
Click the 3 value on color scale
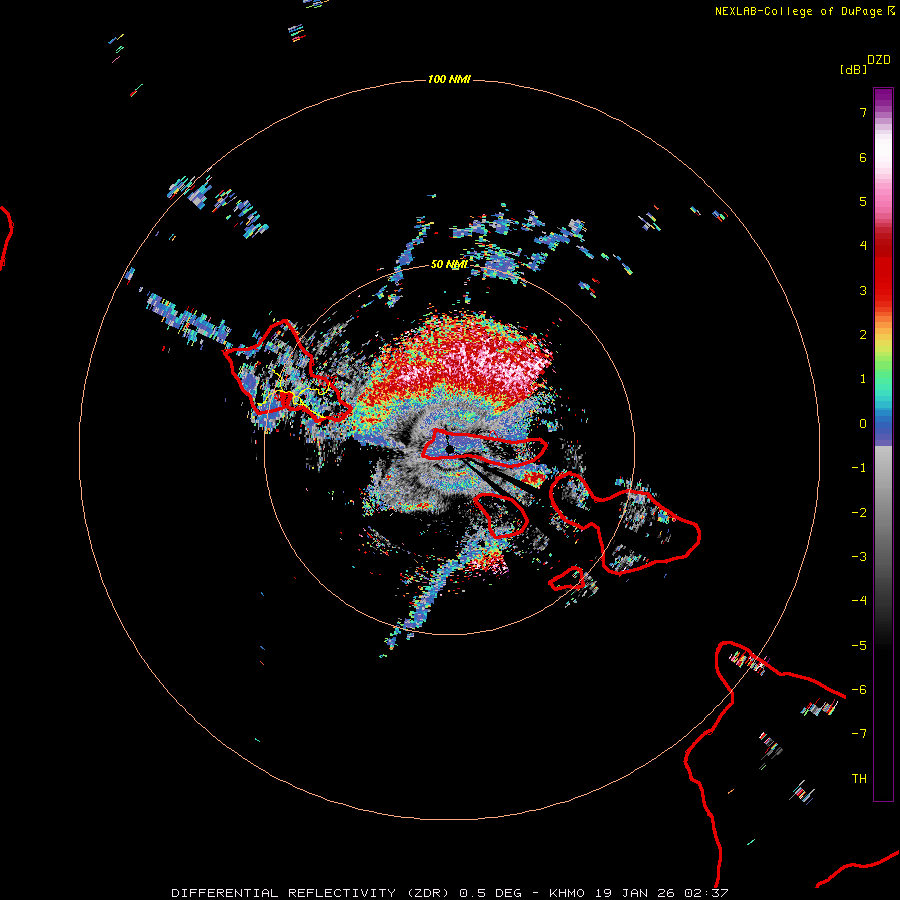click(x=863, y=290)
